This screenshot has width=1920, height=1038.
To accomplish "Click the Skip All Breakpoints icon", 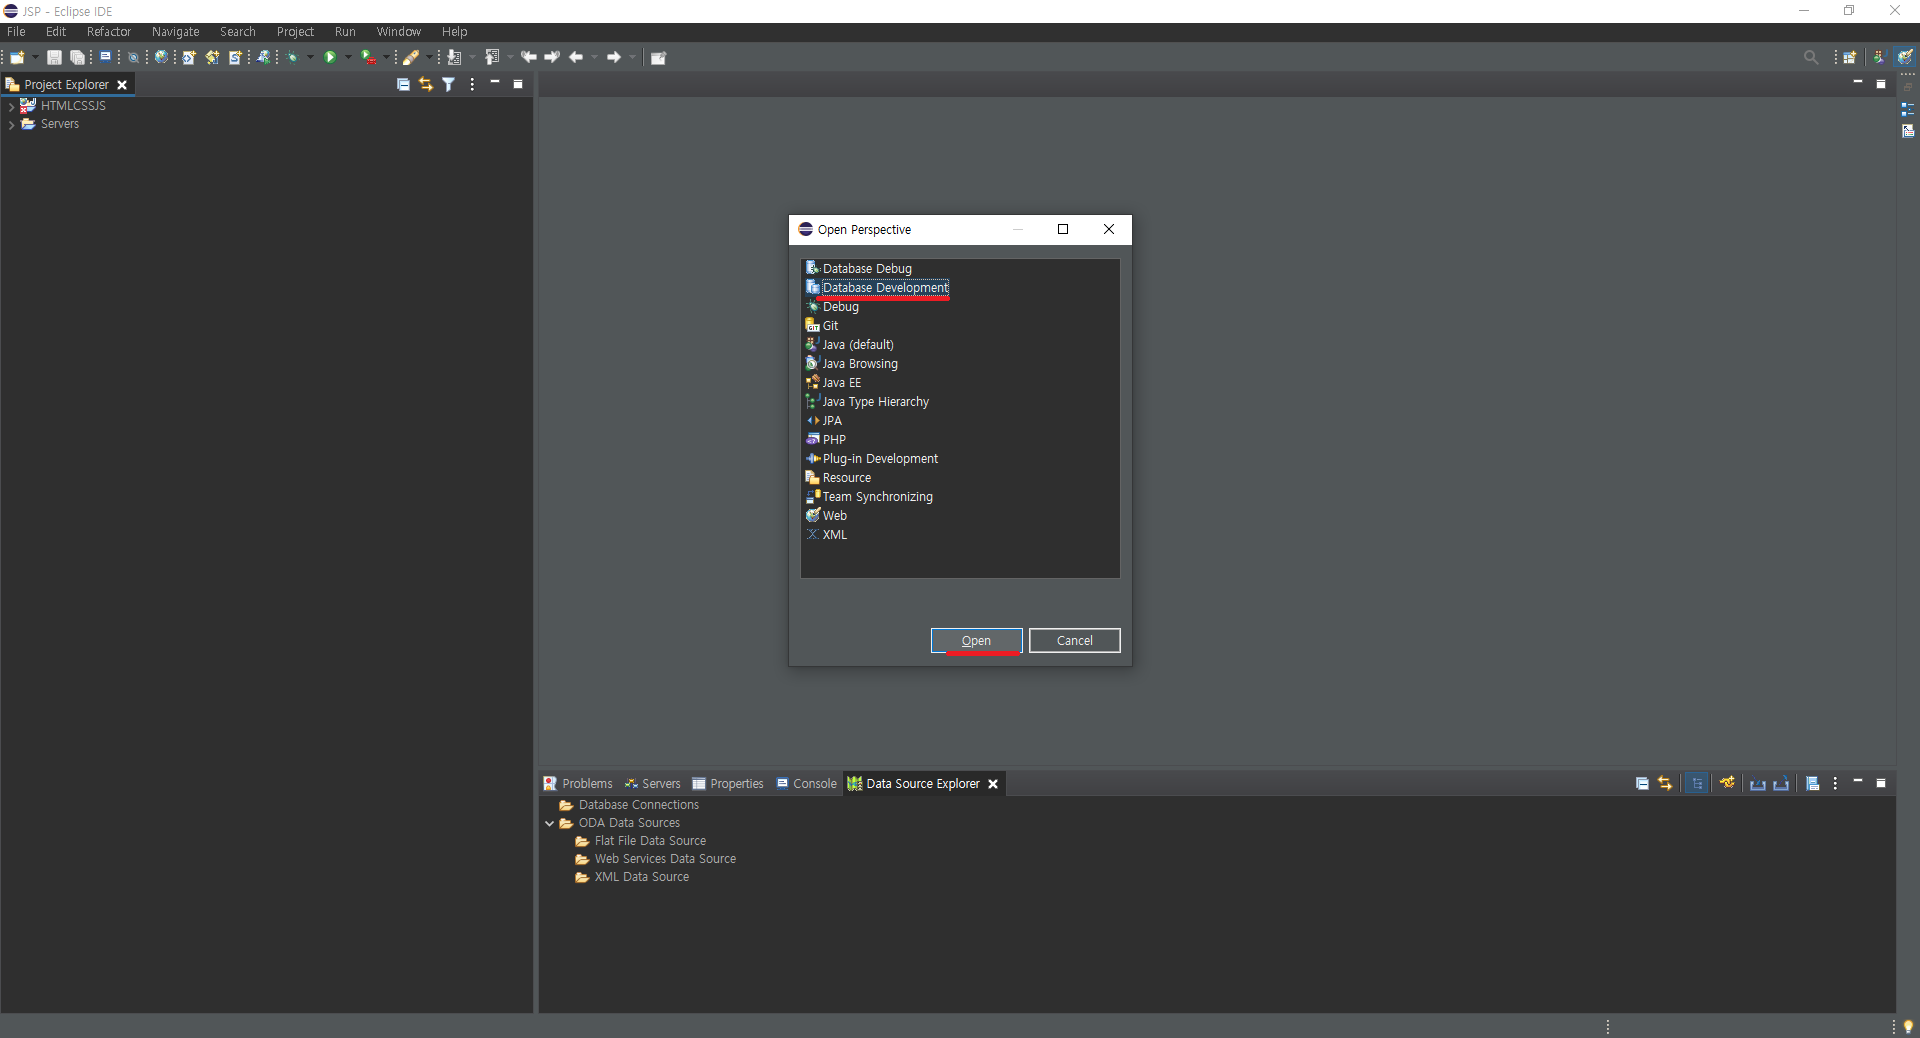I will coord(133,57).
